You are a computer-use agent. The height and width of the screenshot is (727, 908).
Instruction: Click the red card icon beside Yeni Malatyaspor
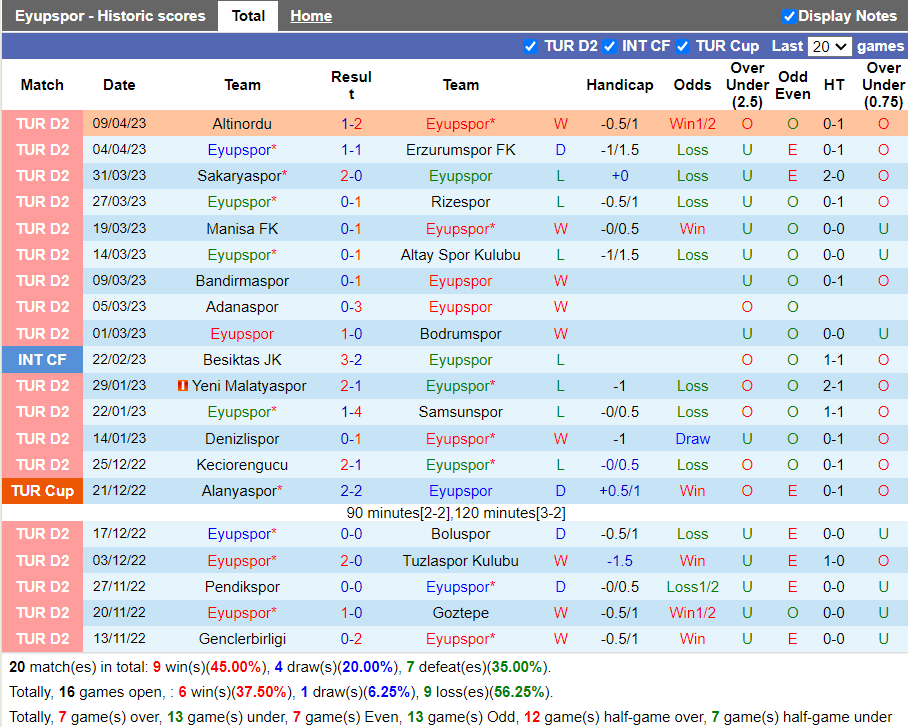(182, 386)
